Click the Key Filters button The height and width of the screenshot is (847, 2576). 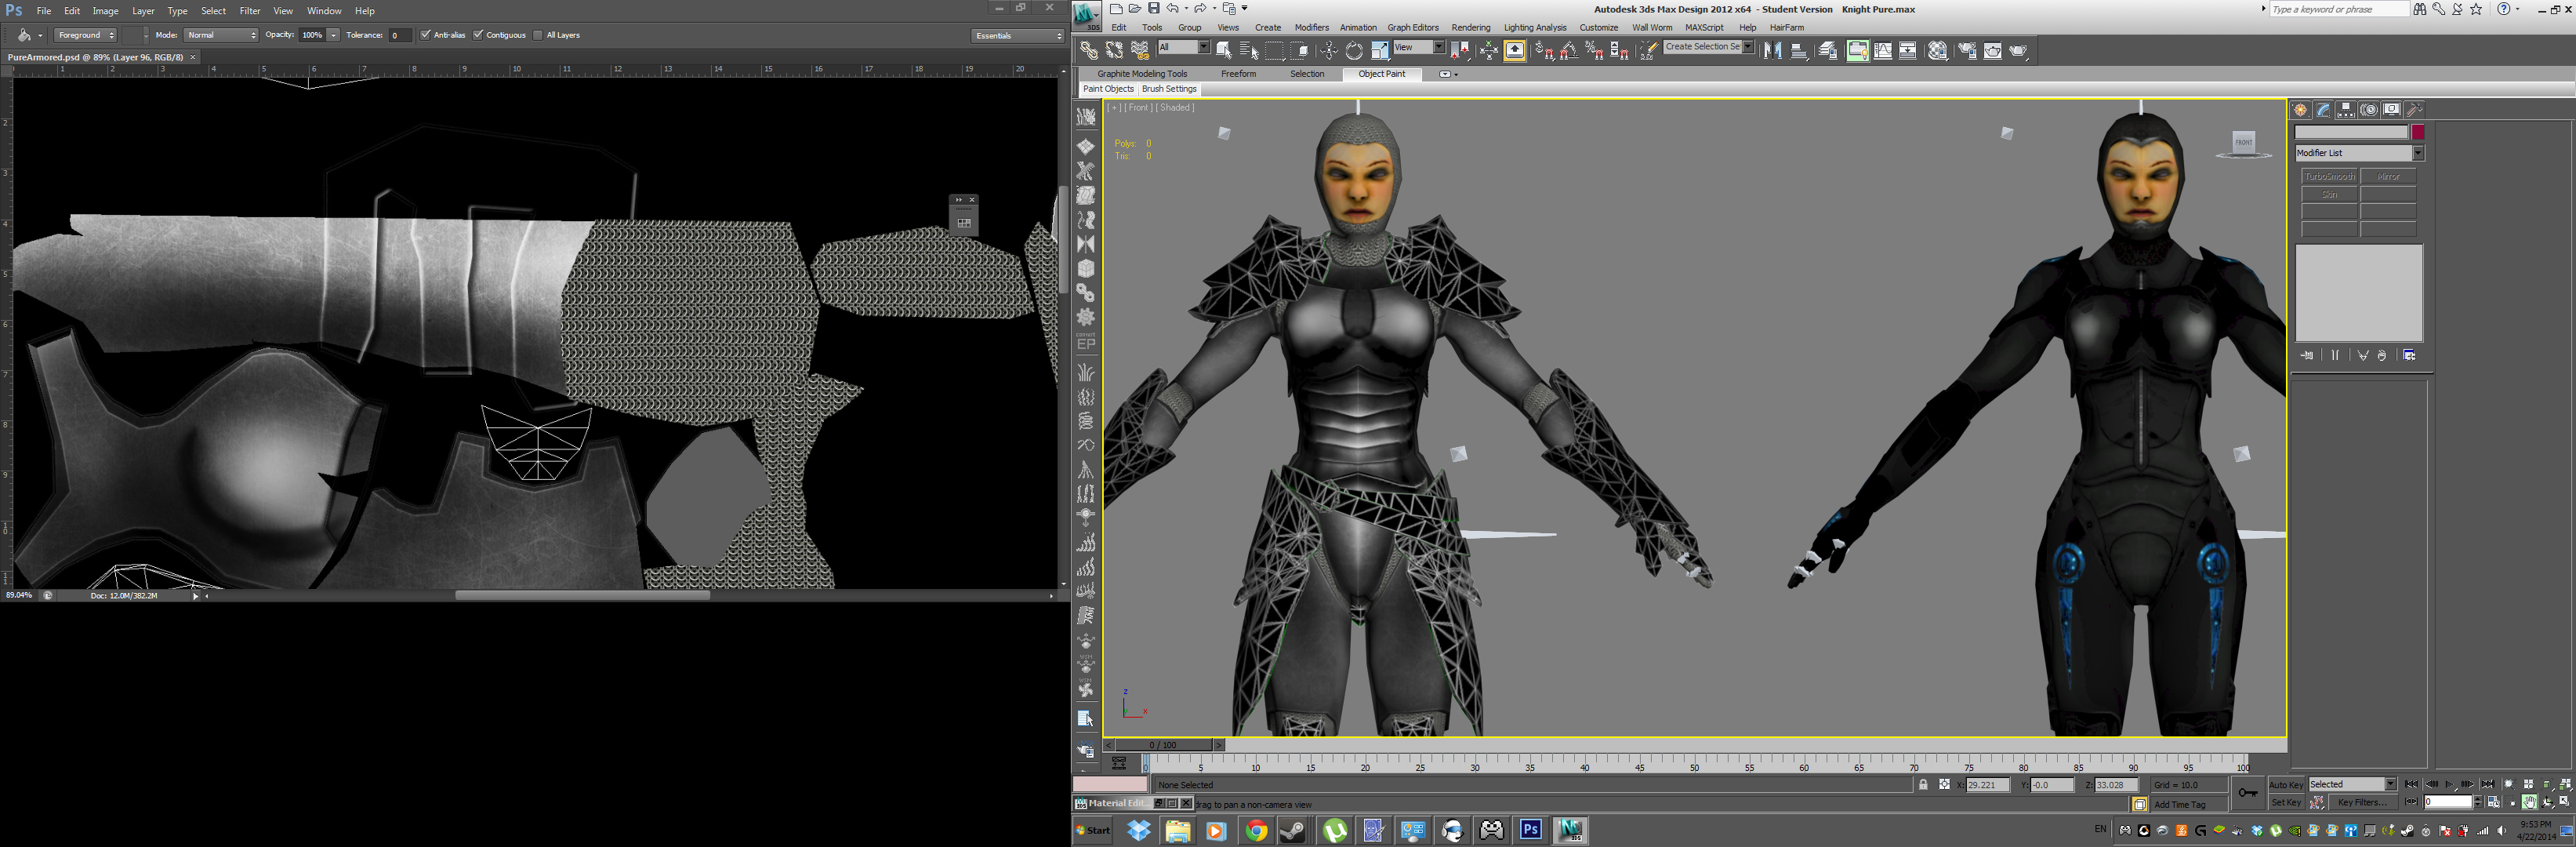pyautogui.click(x=2362, y=802)
